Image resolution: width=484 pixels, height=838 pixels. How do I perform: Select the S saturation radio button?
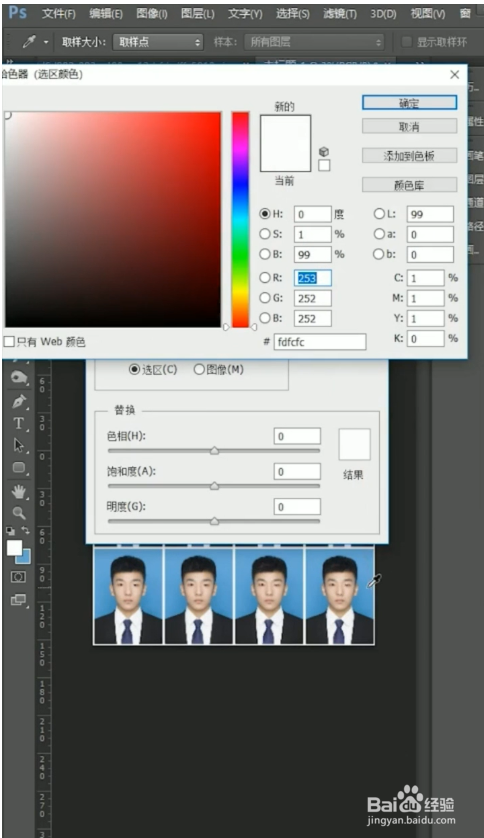coord(264,234)
